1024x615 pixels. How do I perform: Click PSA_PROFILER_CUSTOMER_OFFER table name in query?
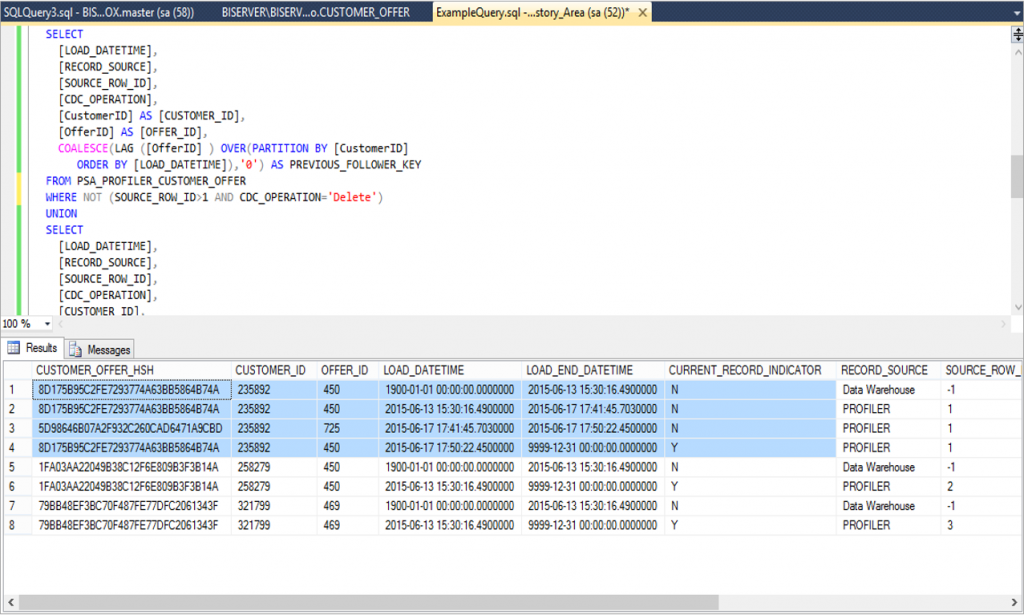click(161, 181)
